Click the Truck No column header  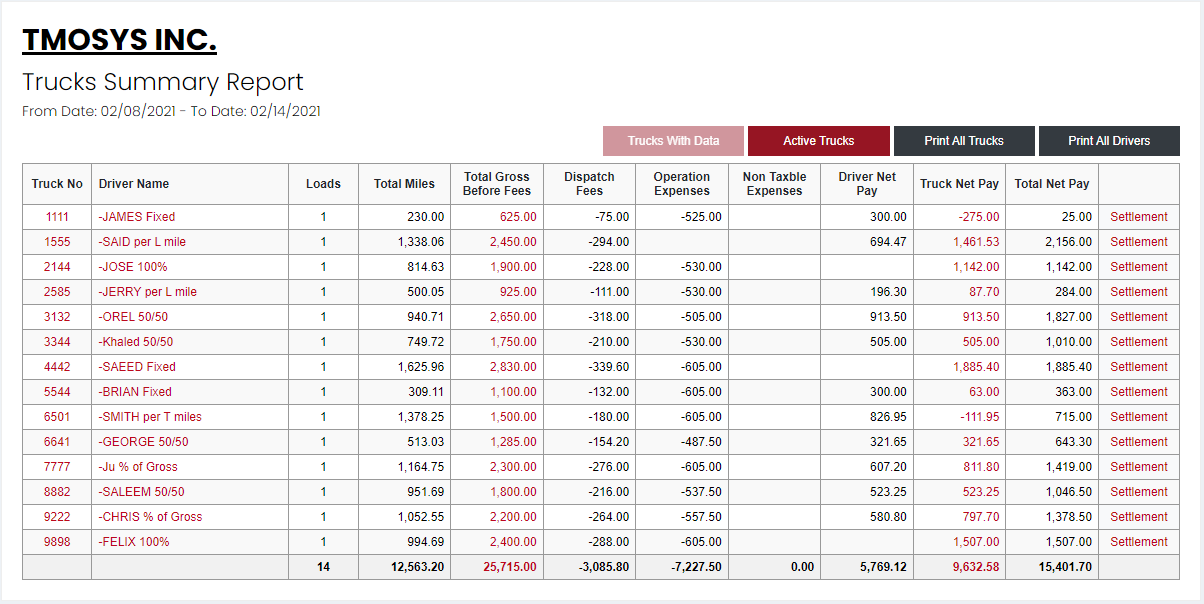point(57,184)
